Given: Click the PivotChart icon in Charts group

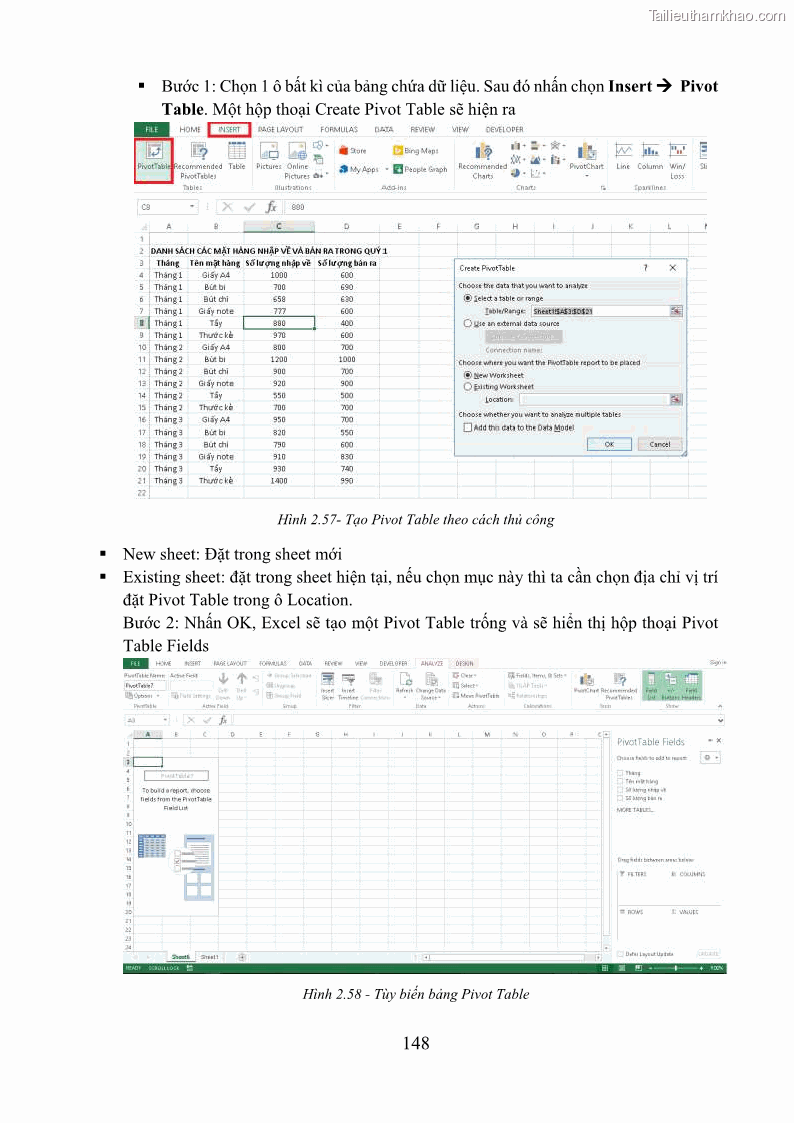Looking at the screenshot, I should point(586,156).
